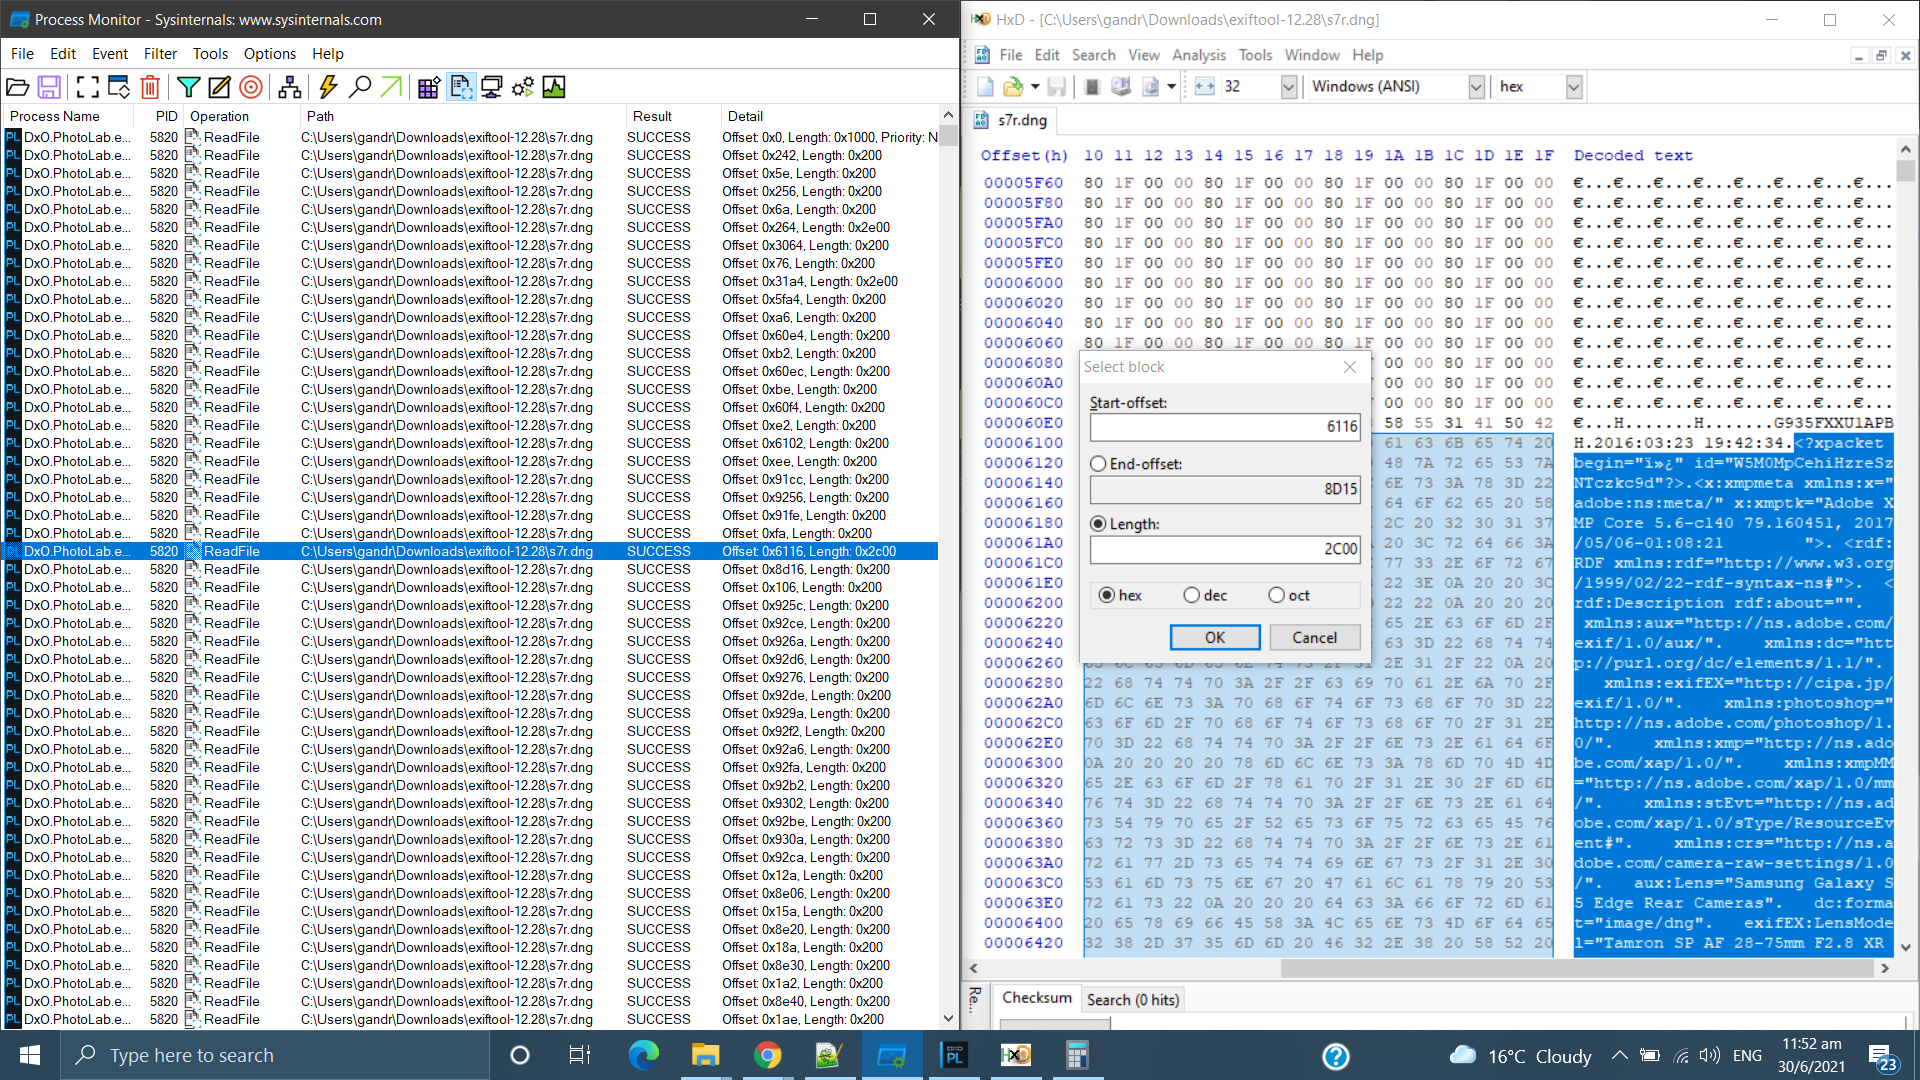Screen dimensions: 1920x1080
Task: Click the Length input field
Action: coord(1225,549)
